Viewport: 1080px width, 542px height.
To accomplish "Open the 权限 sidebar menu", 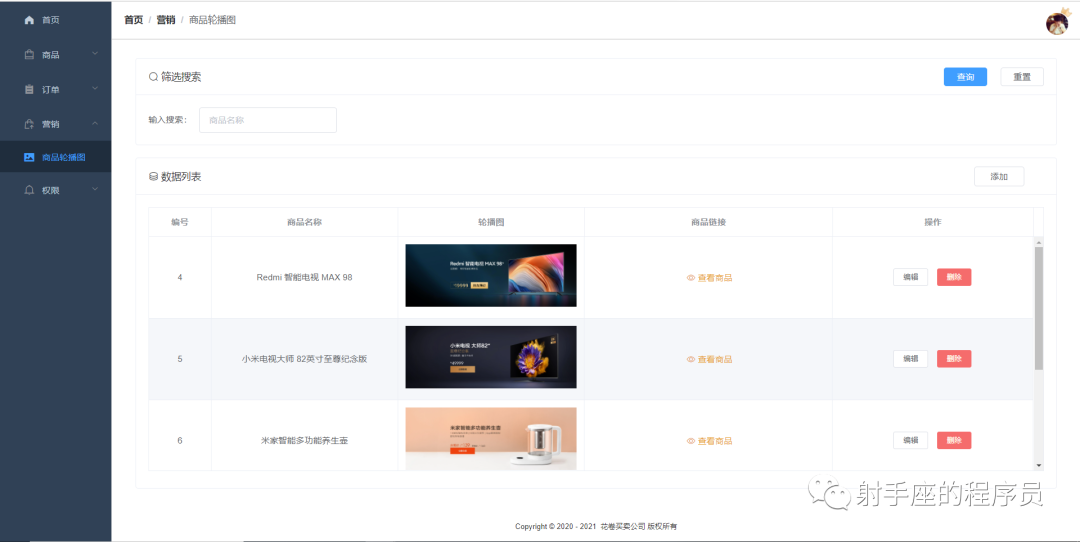I will (x=55, y=190).
